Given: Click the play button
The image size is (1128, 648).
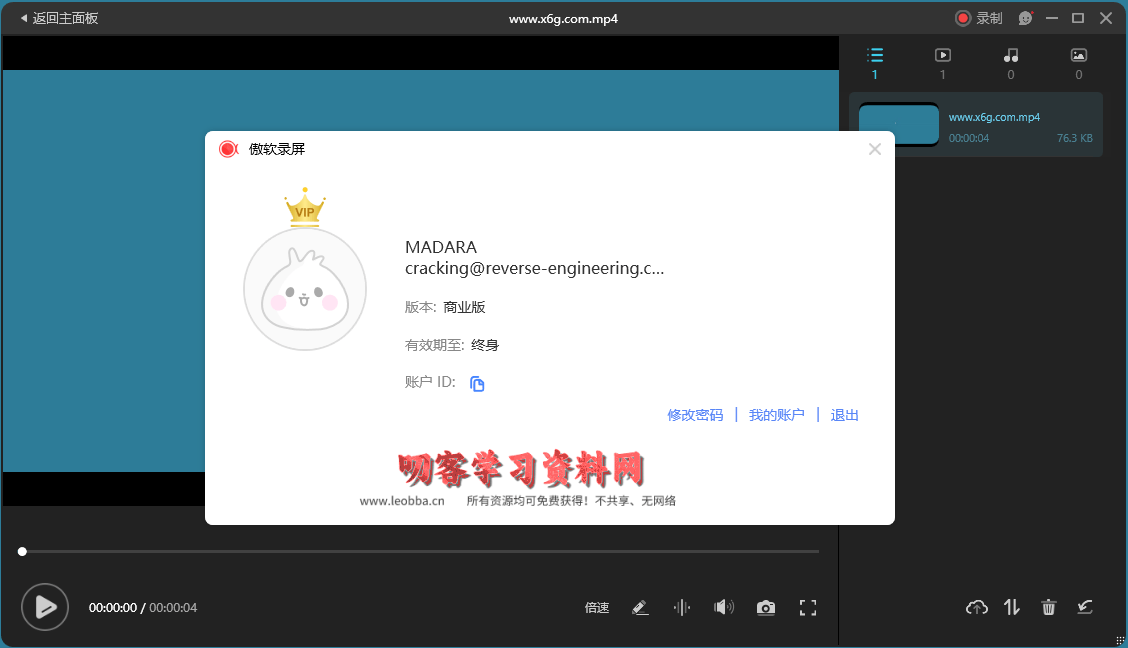Looking at the screenshot, I should click(x=45, y=607).
